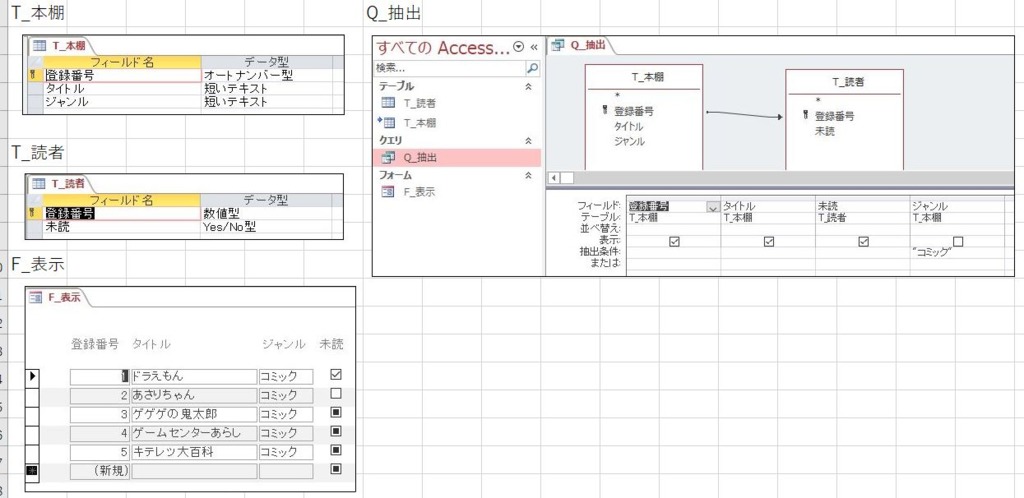Select the T_本棚 table icon in navigation pane
The height and width of the screenshot is (498, 1024).
click(388, 122)
